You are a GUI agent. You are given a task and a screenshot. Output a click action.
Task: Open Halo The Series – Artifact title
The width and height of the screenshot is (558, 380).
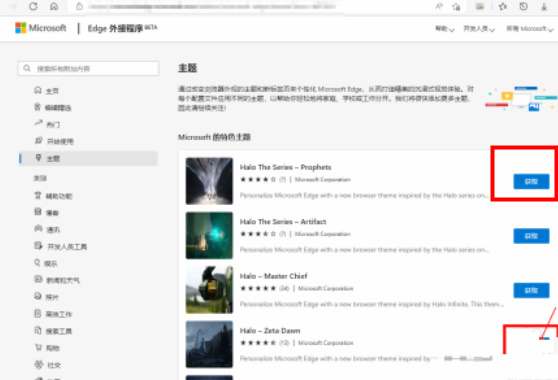[283, 222]
